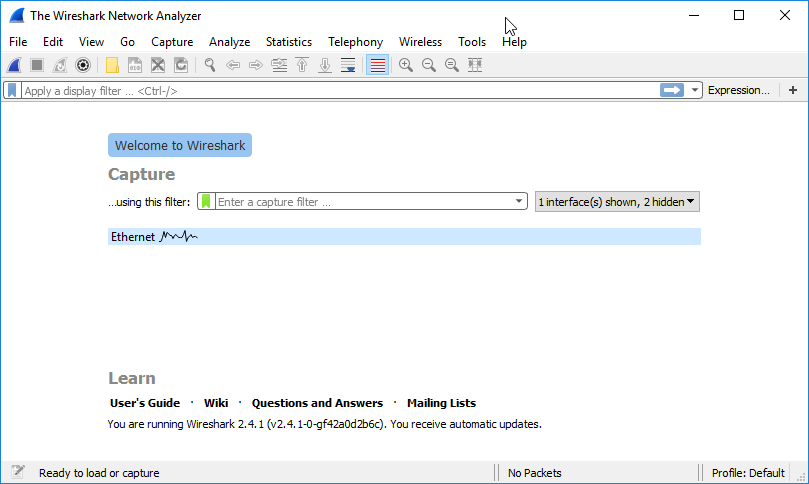Minimize the Wireshark window
The image size is (809, 484).
tap(694, 15)
